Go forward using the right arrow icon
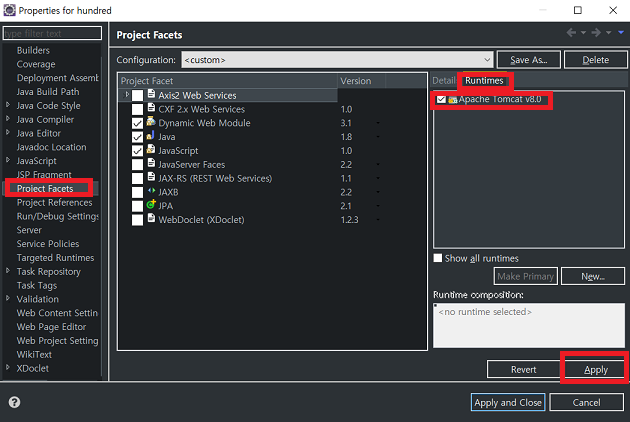This screenshot has width=630, height=422. tap(596, 33)
